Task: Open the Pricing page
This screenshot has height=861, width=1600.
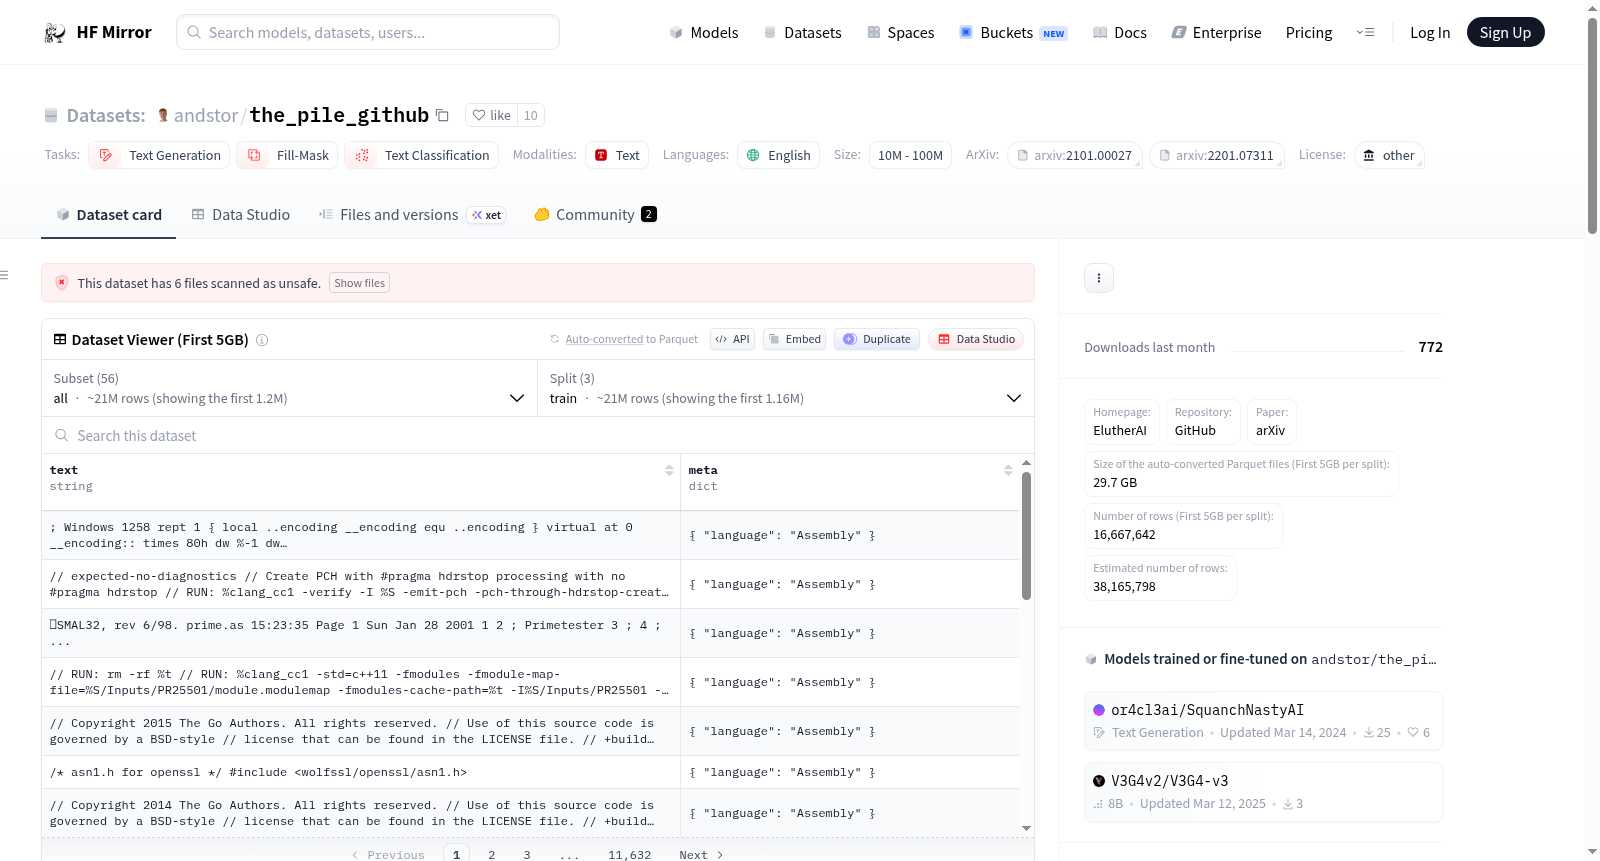Action: (1309, 33)
